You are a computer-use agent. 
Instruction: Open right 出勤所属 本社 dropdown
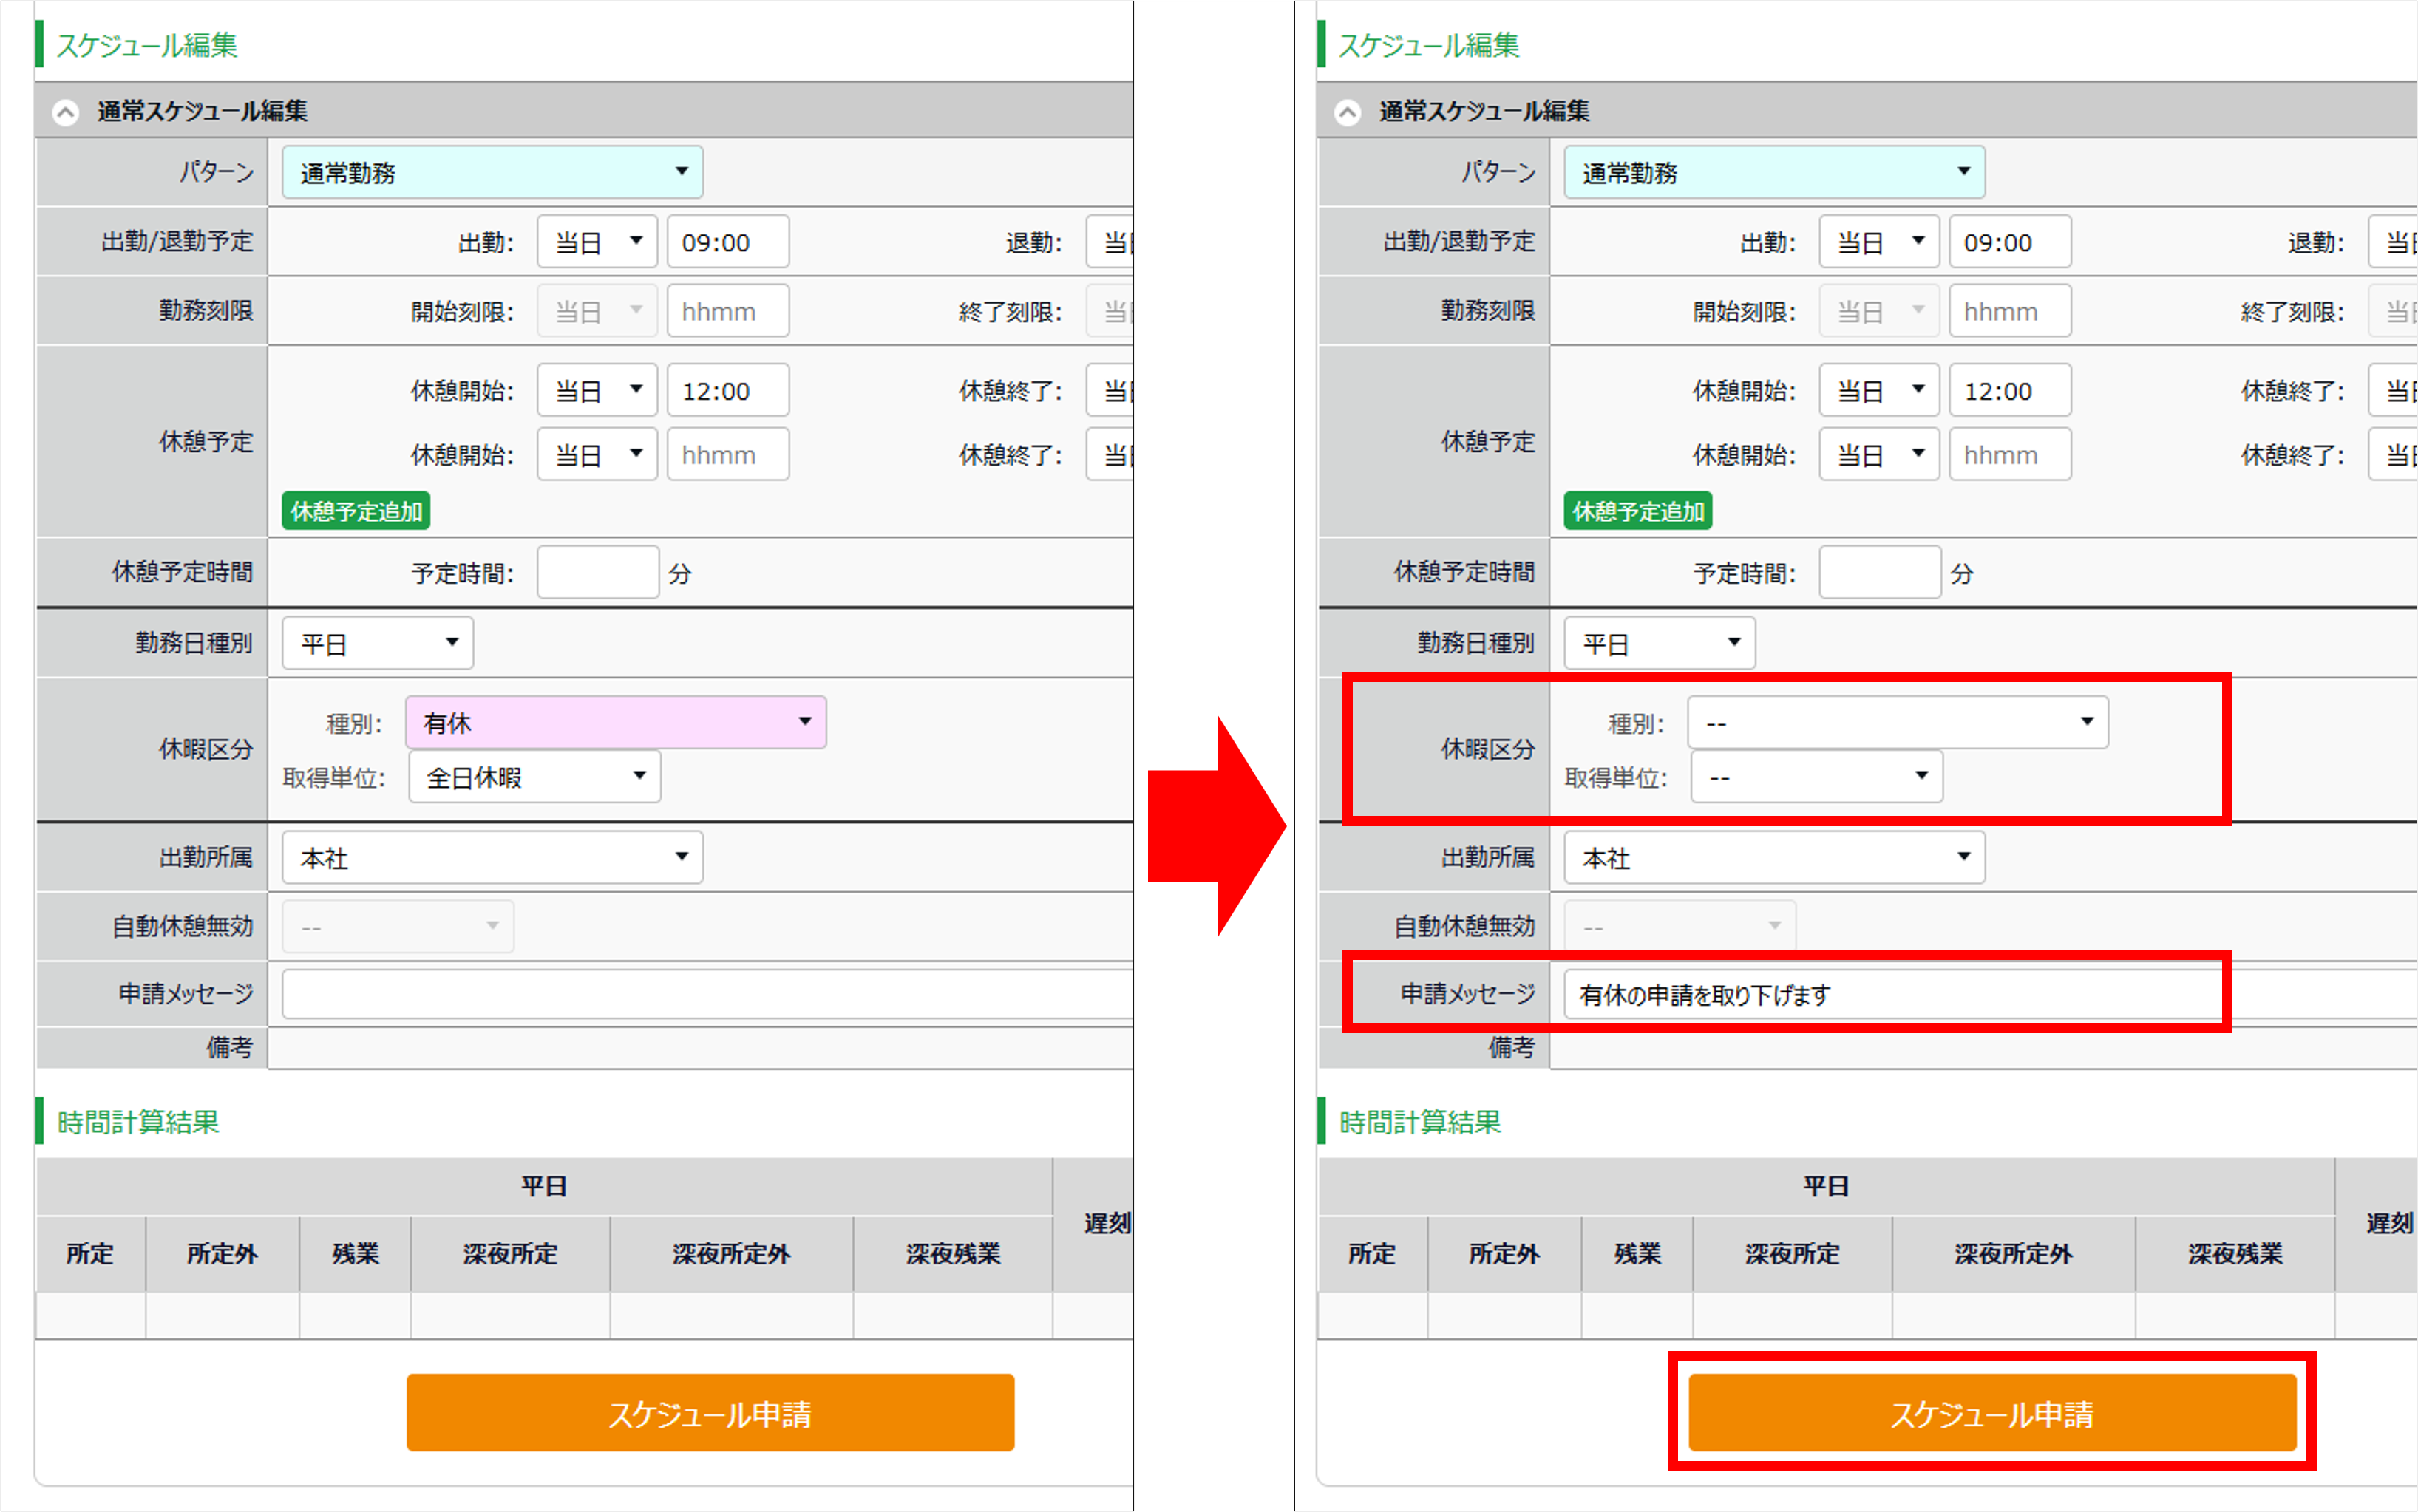coord(1774,857)
